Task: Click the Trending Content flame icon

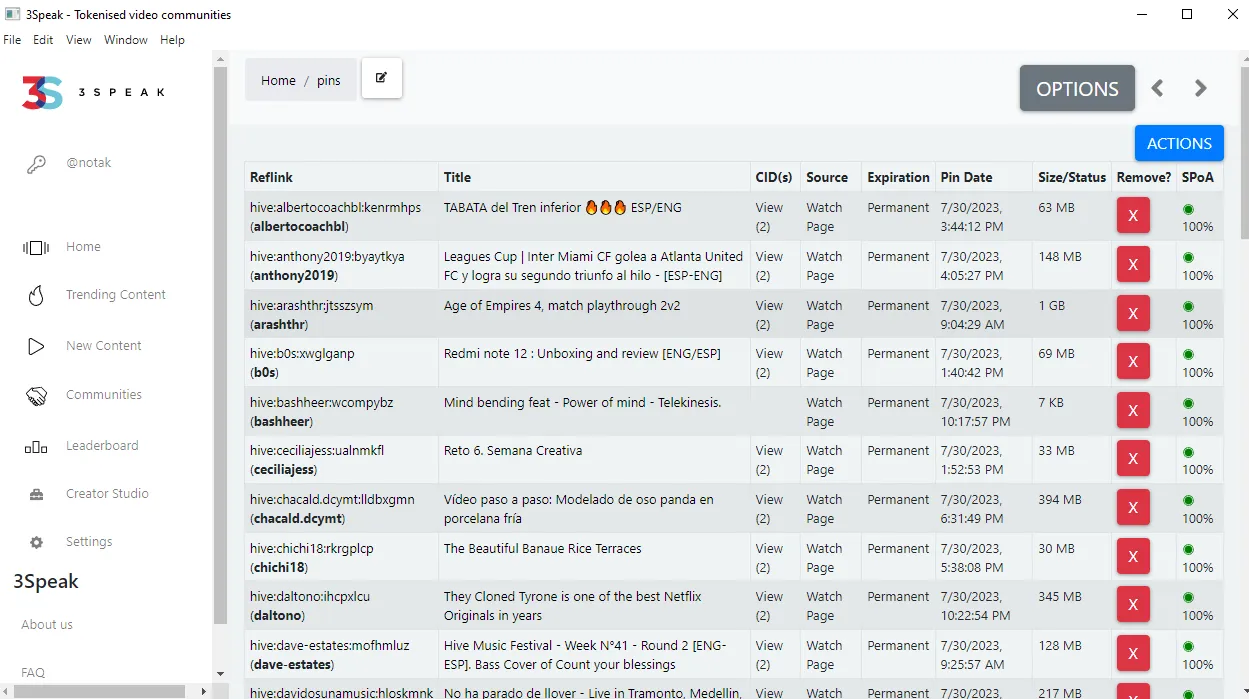Action: [36, 295]
